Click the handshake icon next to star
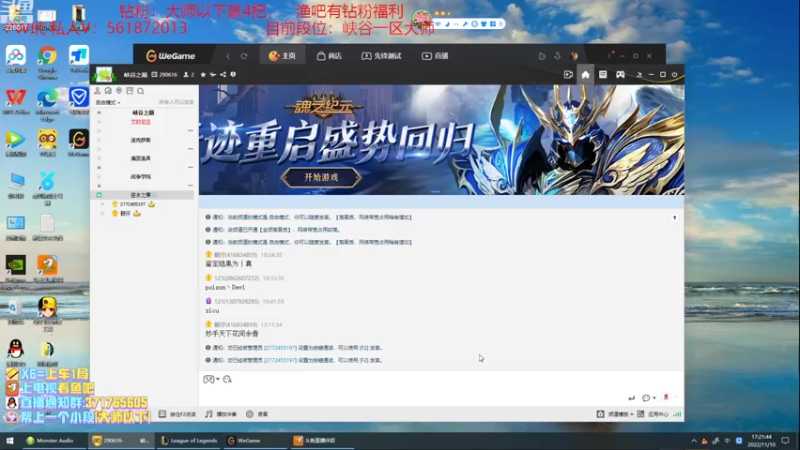800x450 pixels. click(x=213, y=74)
